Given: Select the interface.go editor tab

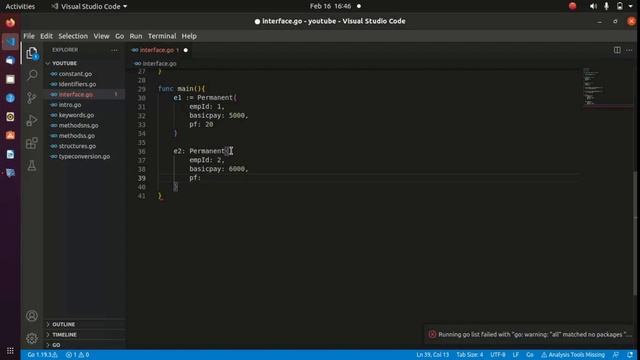Looking at the screenshot, I should (x=160, y=50).
